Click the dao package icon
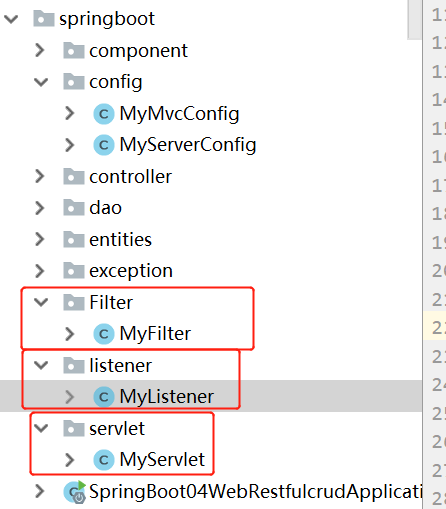 [x=74, y=207]
